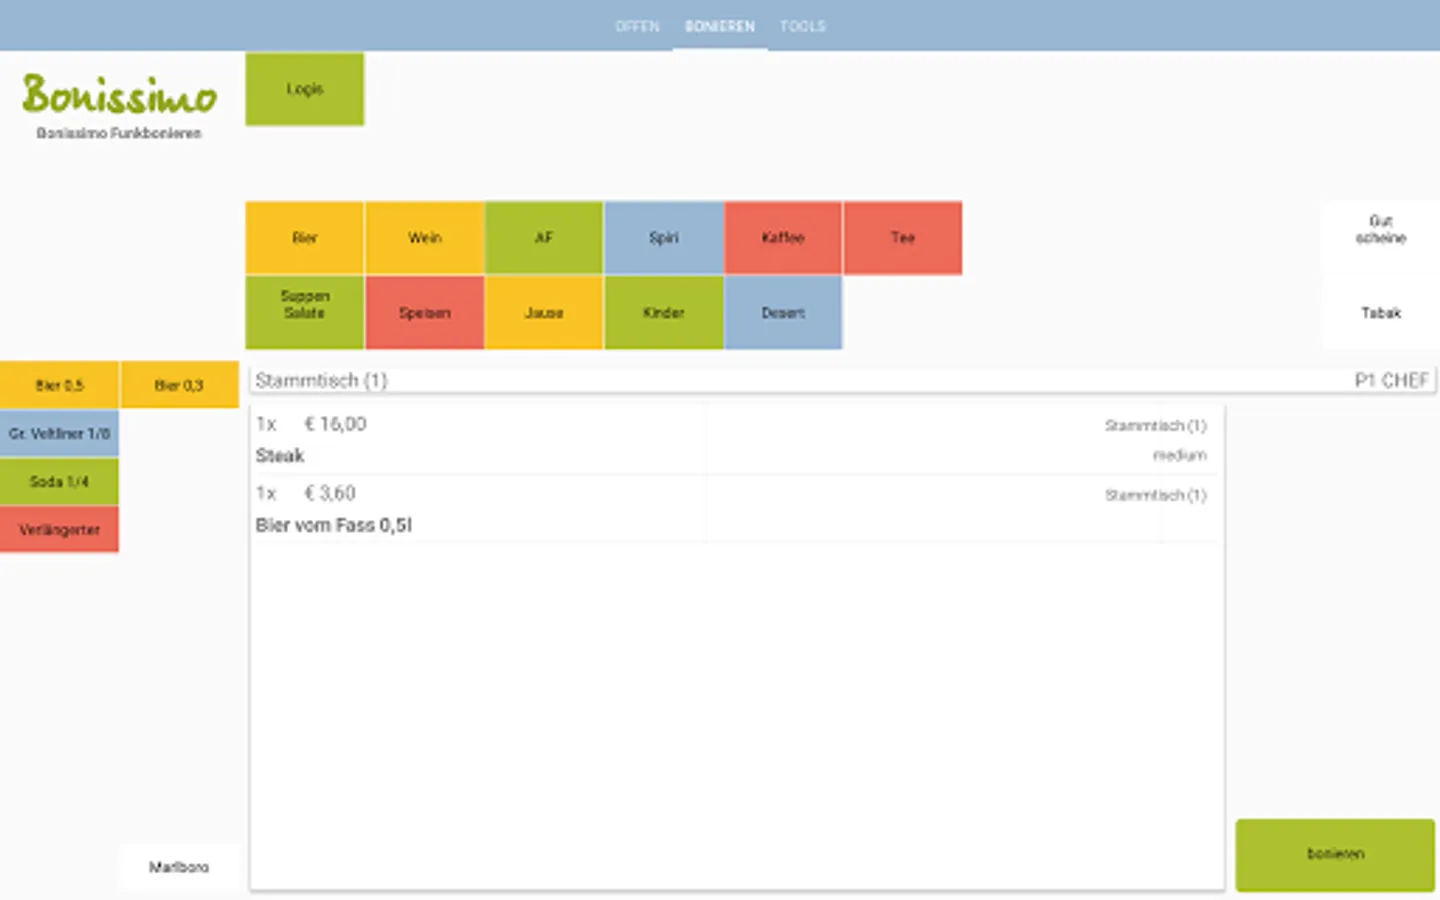Choose the Wein category tile
Image resolution: width=1440 pixels, height=900 pixels.
point(425,238)
